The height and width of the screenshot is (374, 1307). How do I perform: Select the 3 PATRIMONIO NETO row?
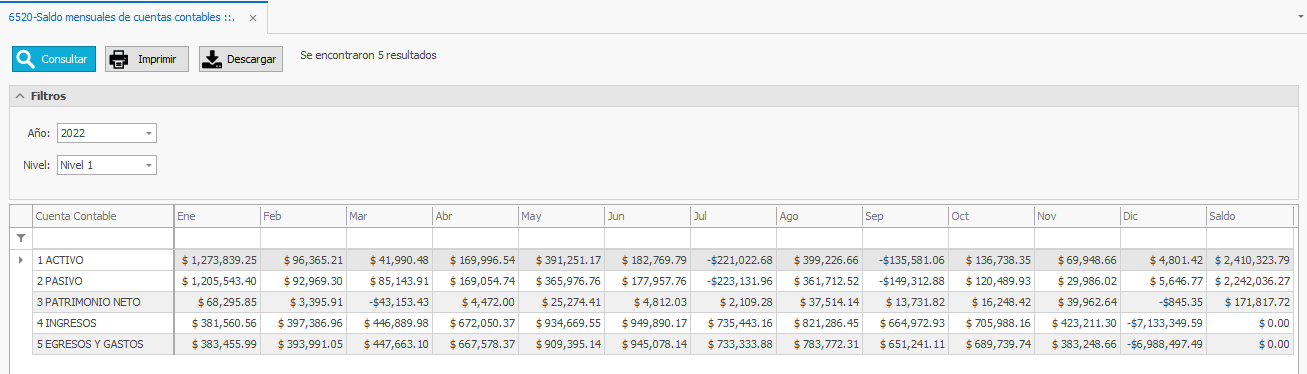coord(651,302)
